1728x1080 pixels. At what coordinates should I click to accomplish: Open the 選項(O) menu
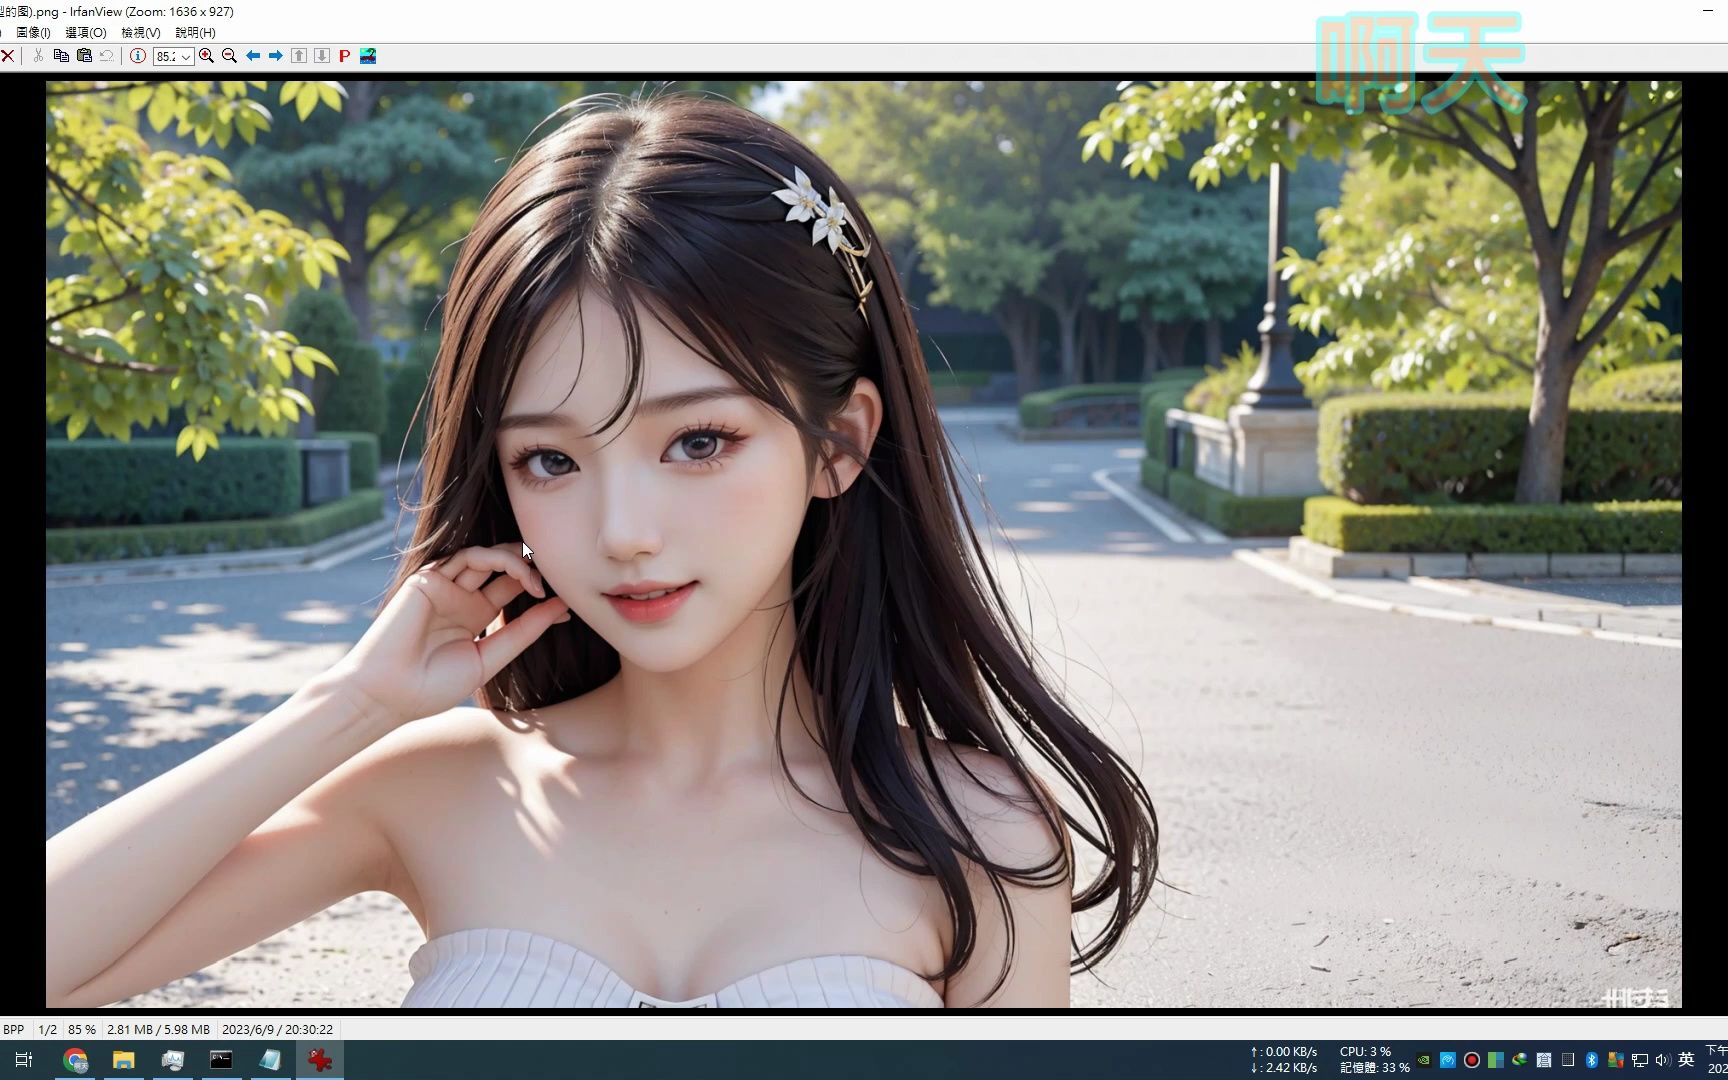(x=86, y=32)
